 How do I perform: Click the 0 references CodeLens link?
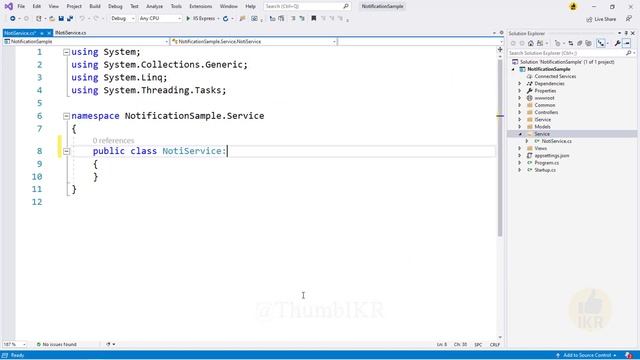point(113,140)
